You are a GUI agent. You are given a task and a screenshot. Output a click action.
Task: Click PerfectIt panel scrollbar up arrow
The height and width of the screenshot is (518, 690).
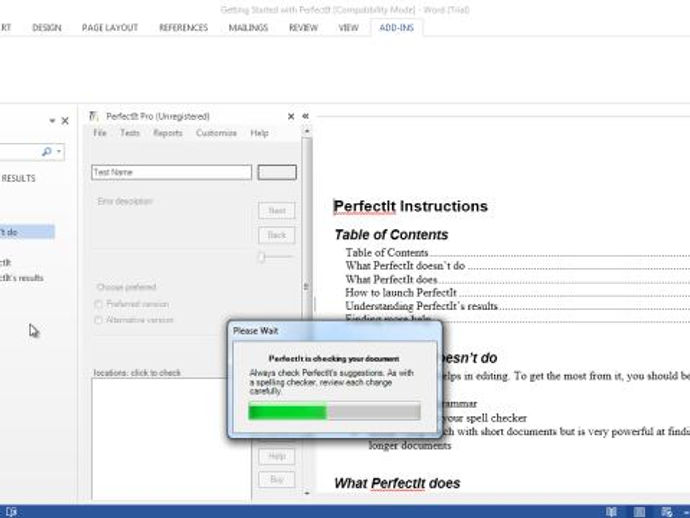307,131
